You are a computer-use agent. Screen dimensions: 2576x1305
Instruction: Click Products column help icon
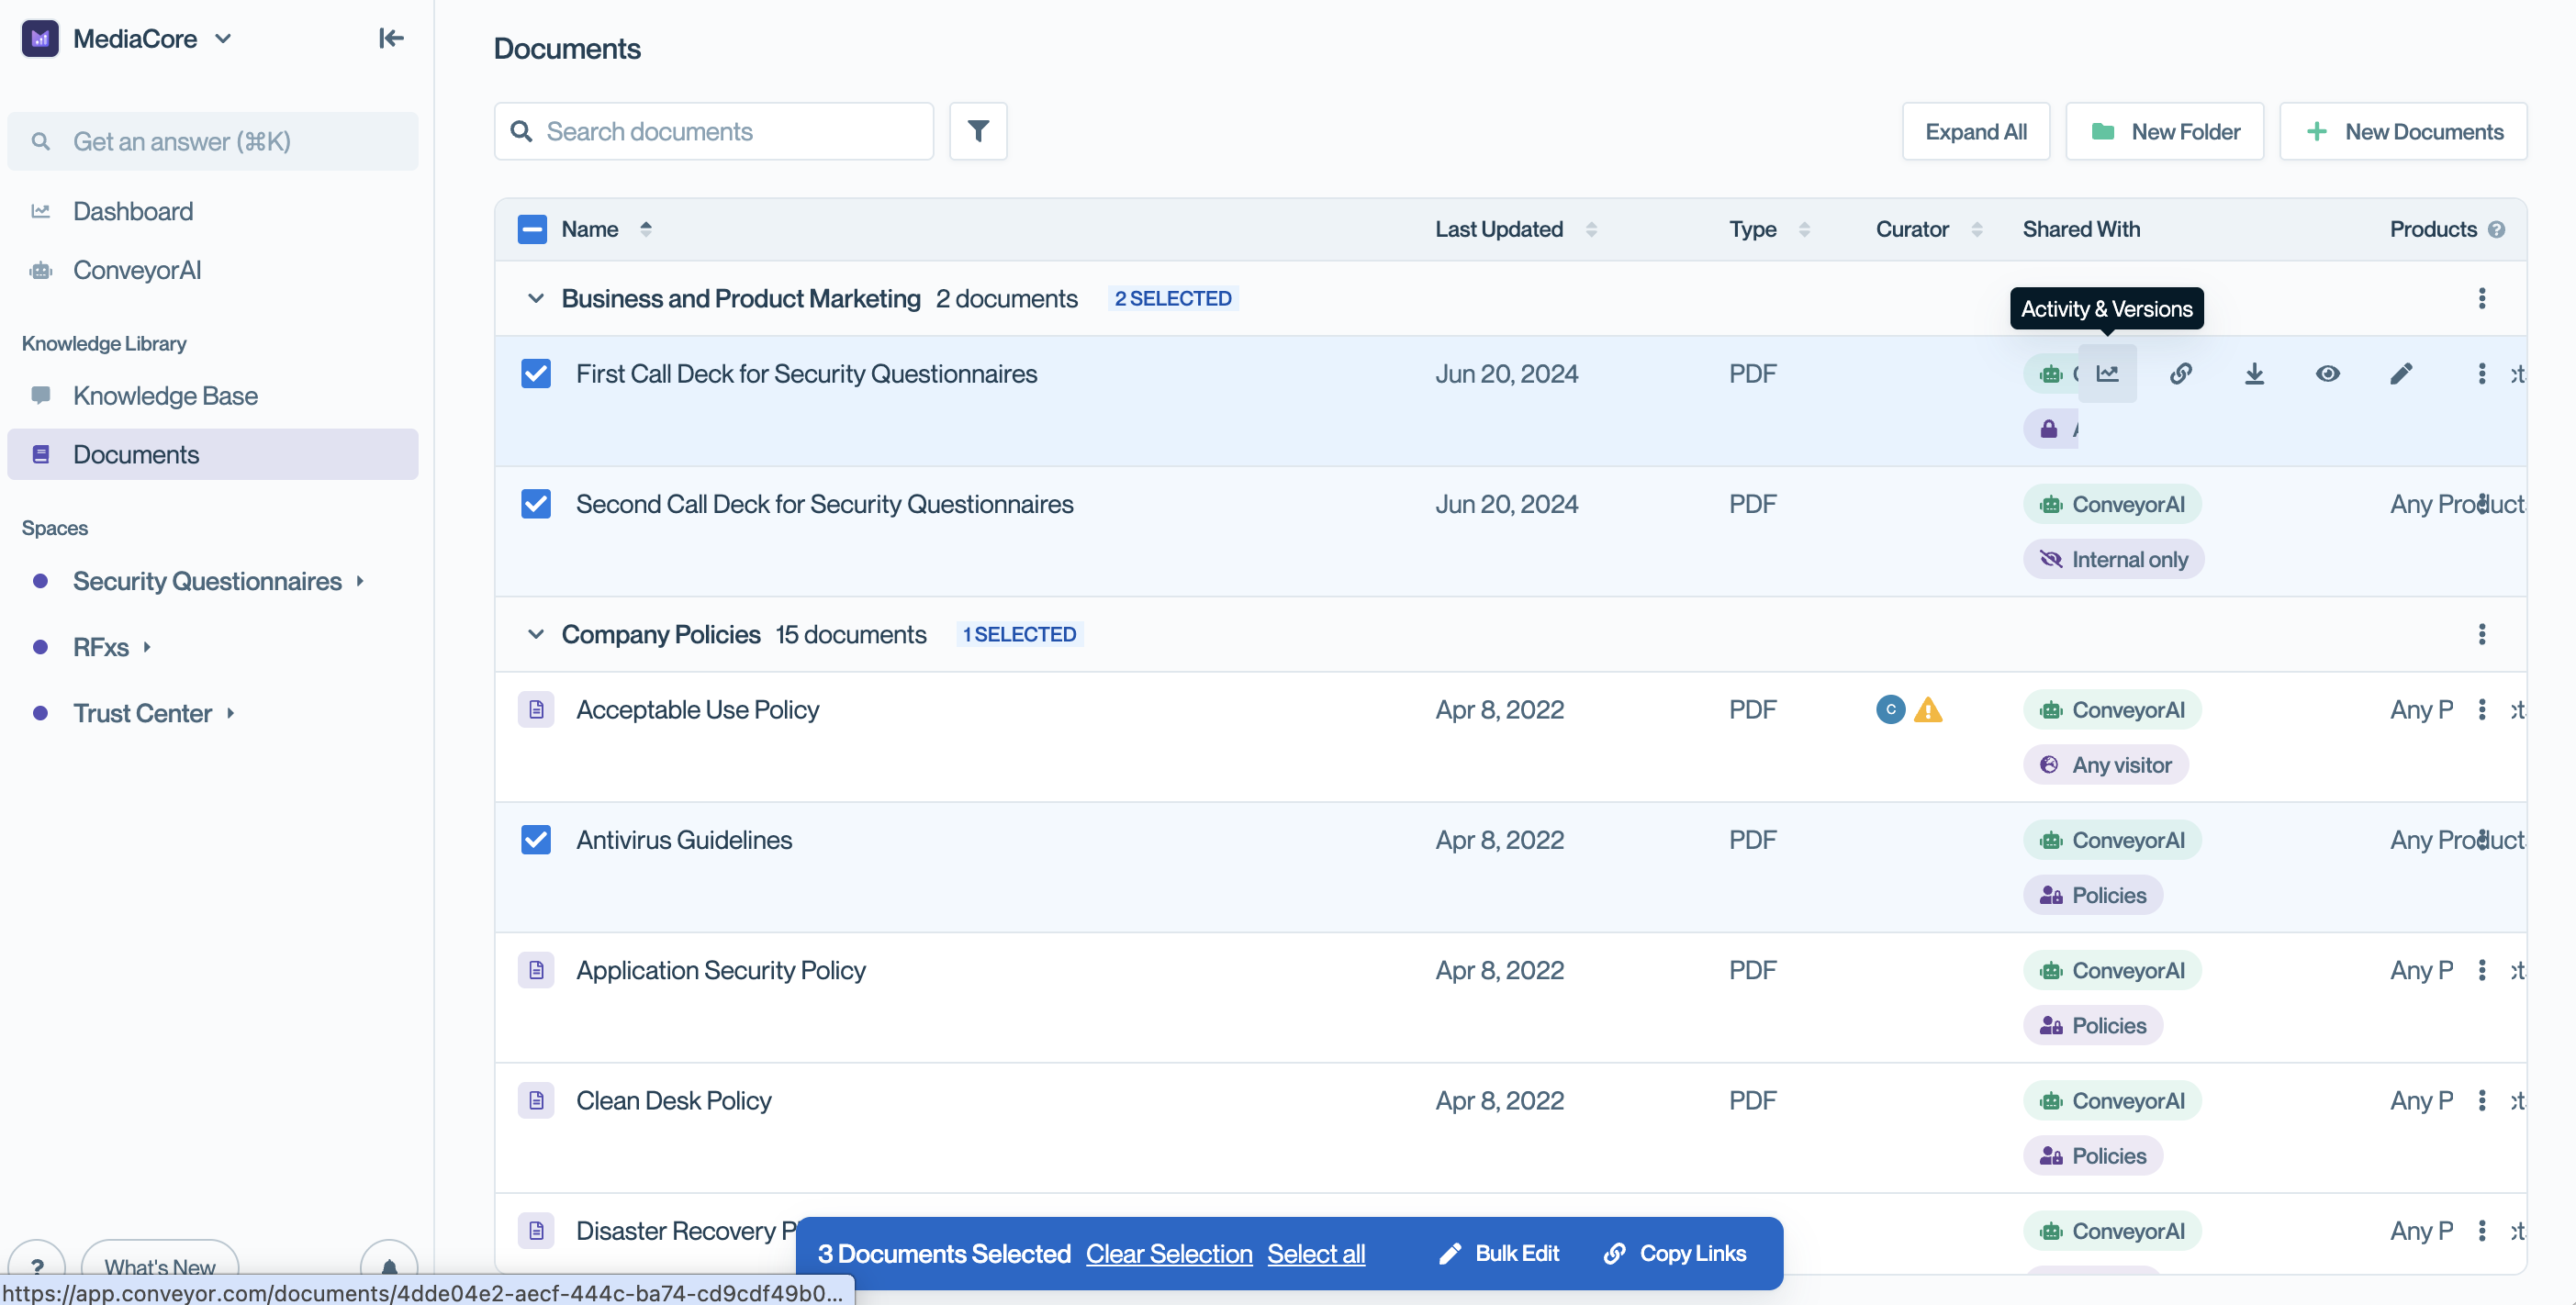click(x=2497, y=229)
